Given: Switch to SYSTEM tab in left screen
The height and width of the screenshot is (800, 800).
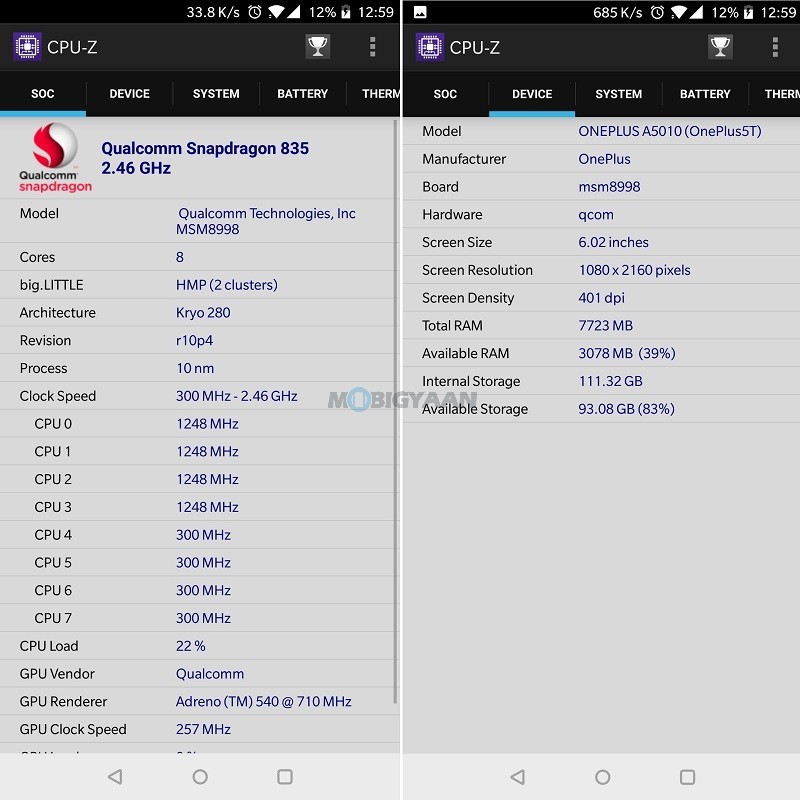Looking at the screenshot, I should (216, 94).
